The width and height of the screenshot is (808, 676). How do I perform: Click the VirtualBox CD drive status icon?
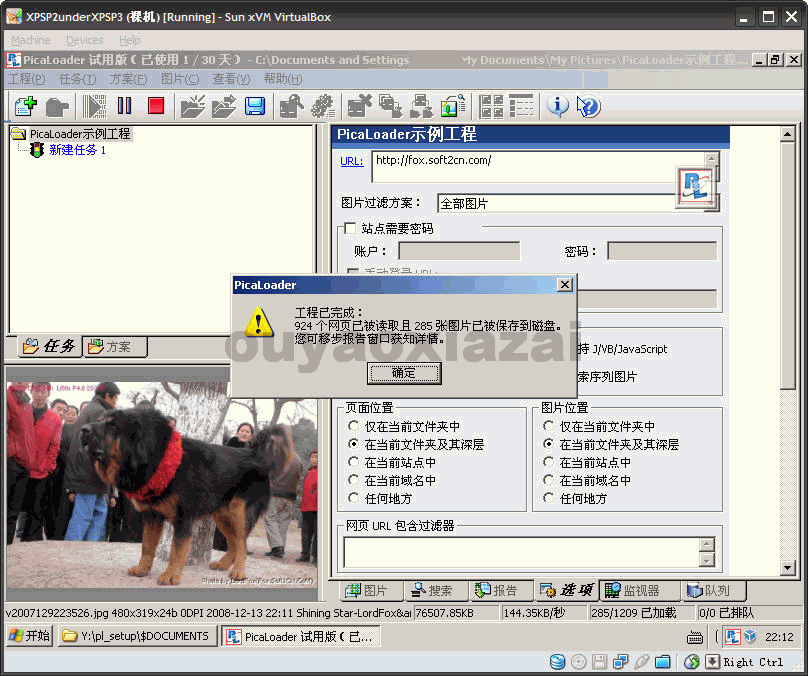(x=579, y=662)
